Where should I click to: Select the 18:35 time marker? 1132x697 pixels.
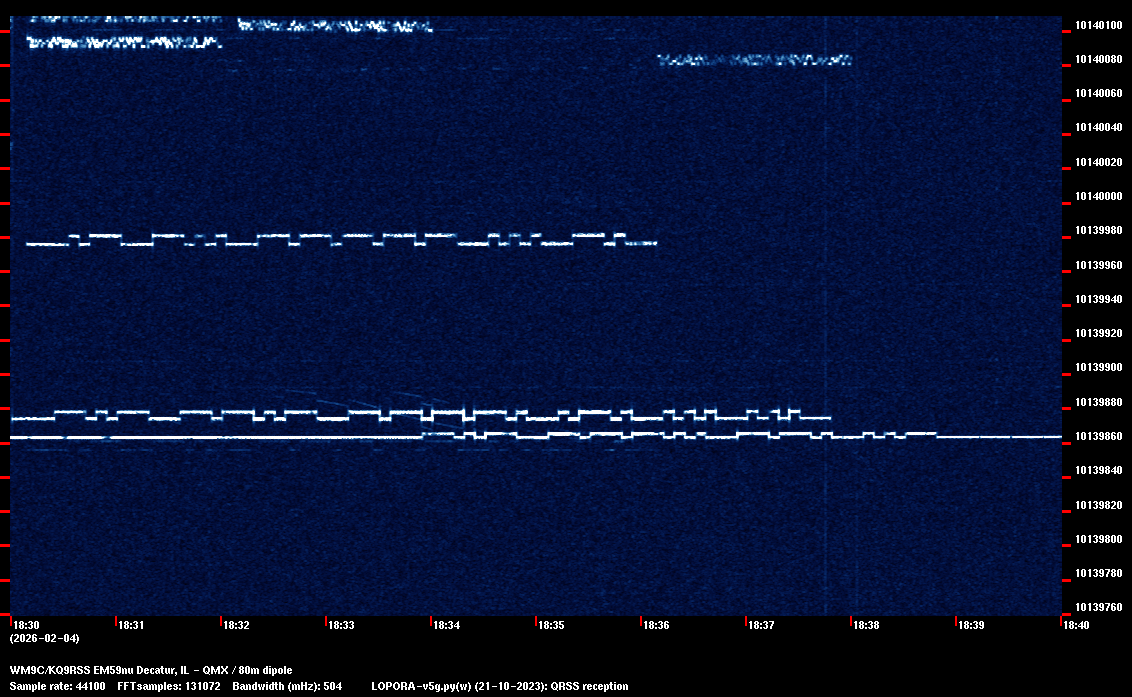click(551, 625)
